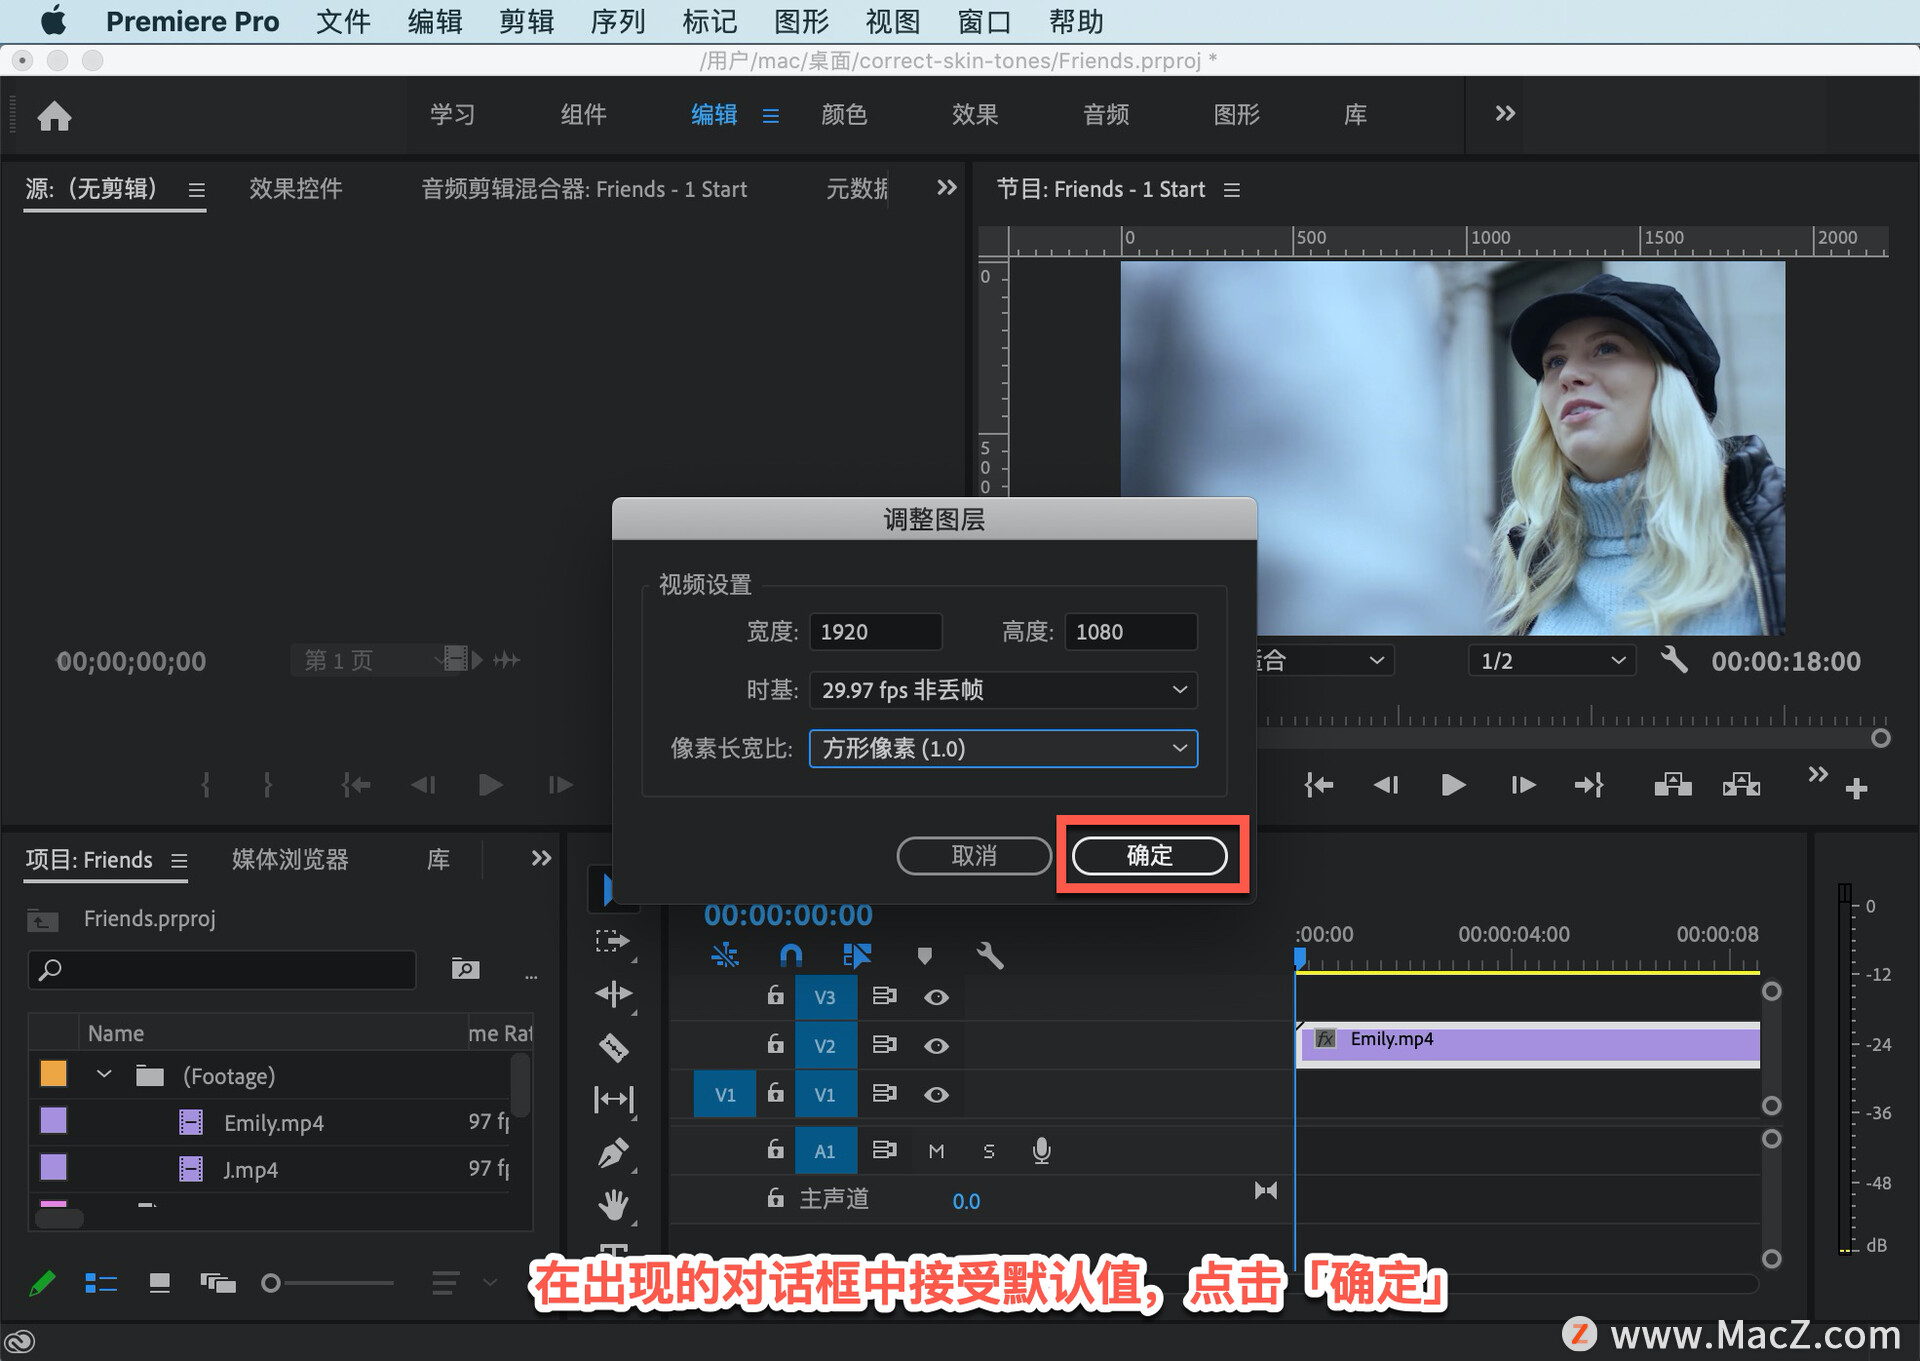Click the Home icon in the top bar
Screen dimensions: 1920x1361
54,115
